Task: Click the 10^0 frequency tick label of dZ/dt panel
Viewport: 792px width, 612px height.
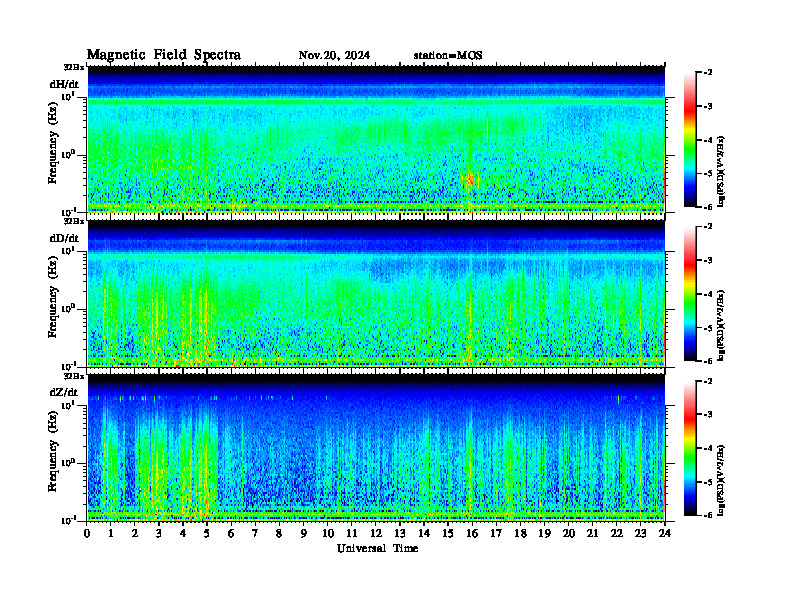Action: point(68,462)
